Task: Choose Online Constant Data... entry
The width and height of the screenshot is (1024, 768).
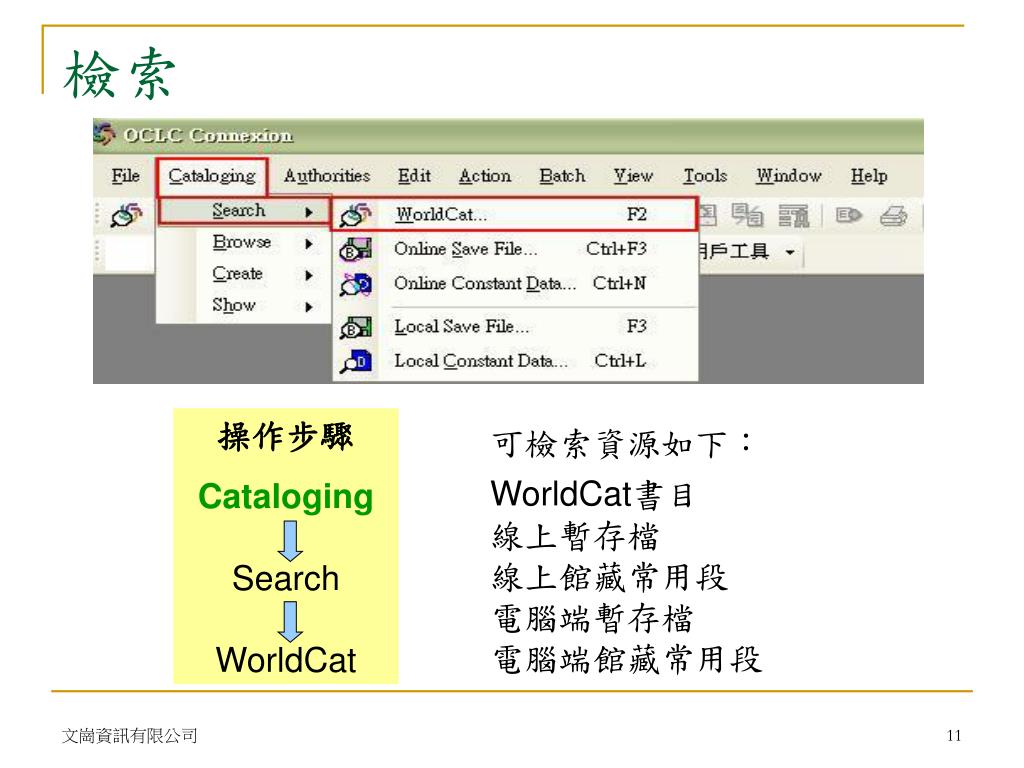Action: [x=515, y=283]
